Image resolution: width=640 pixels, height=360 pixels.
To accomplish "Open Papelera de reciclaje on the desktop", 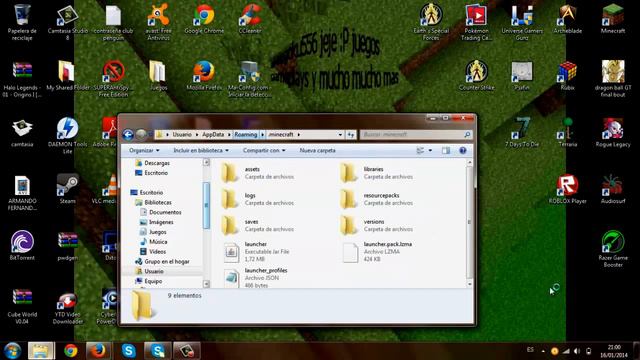I will pyautogui.click(x=22, y=22).
